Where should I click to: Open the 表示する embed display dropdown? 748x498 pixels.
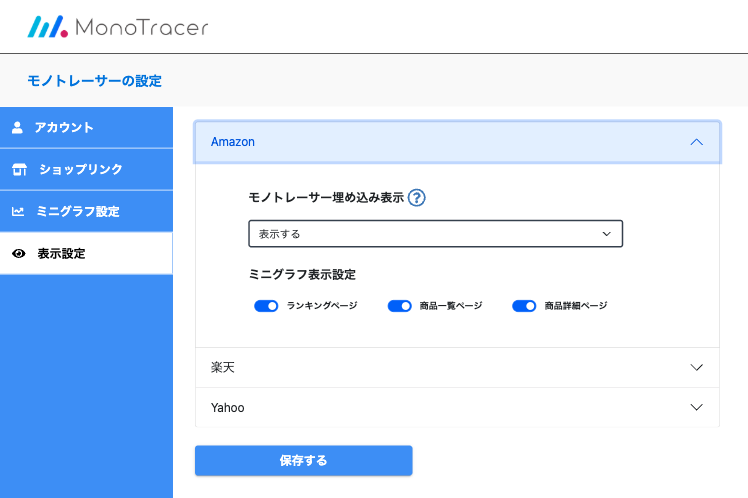(x=435, y=234)
